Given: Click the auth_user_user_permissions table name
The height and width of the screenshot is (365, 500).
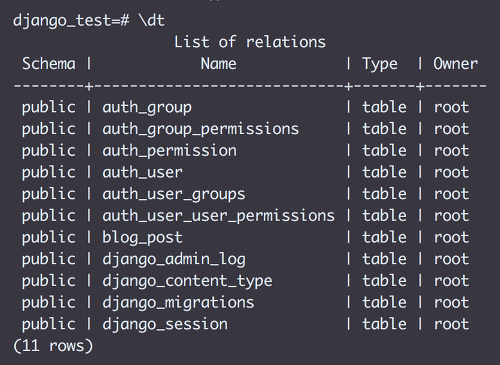Looking at the screenshot, I should point(218,216).
